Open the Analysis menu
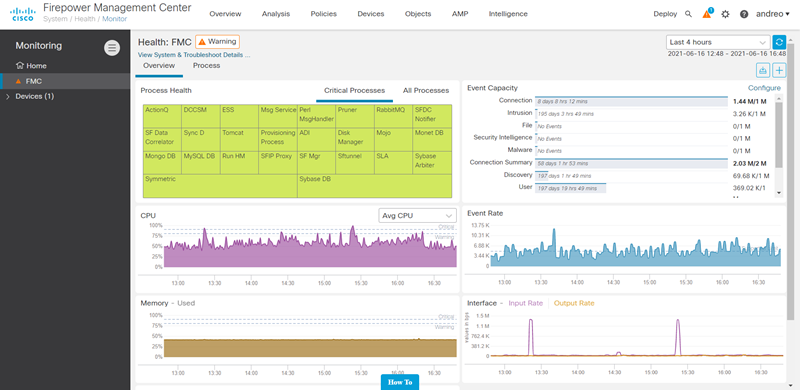 [276, 14]
